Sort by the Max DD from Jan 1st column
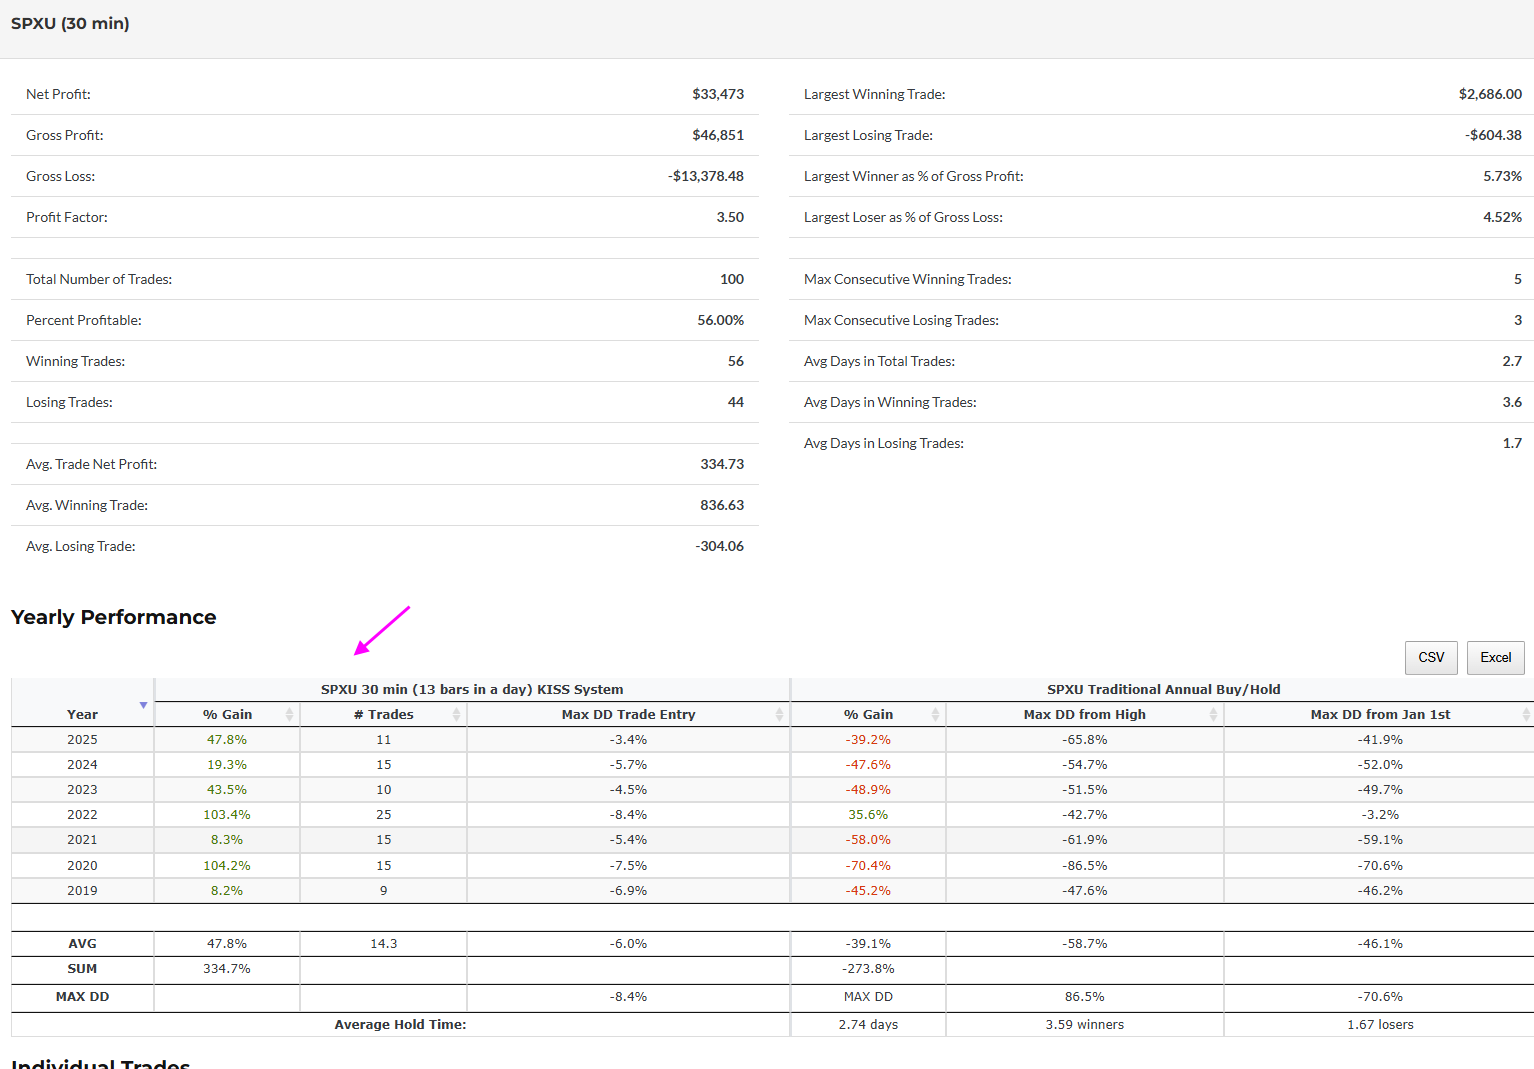This screenshot has height=1069, width=1534. 1380,714
